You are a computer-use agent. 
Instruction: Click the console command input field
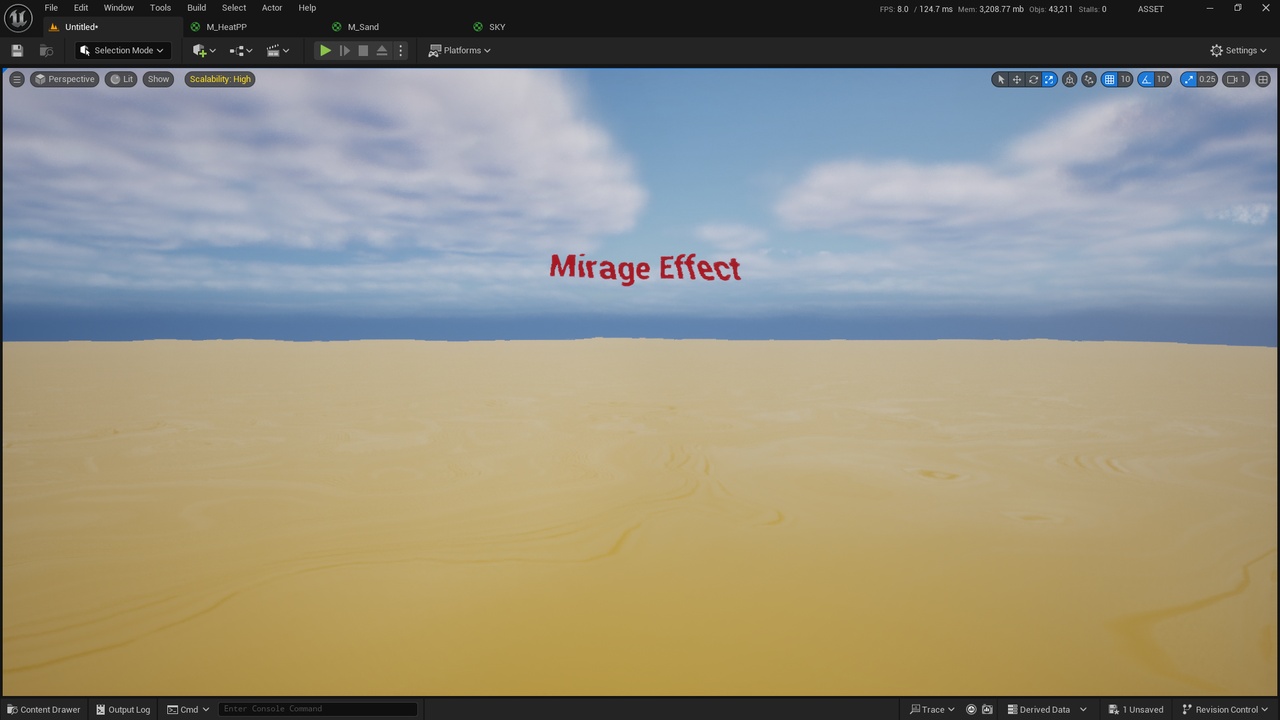(x=318, y=709)
